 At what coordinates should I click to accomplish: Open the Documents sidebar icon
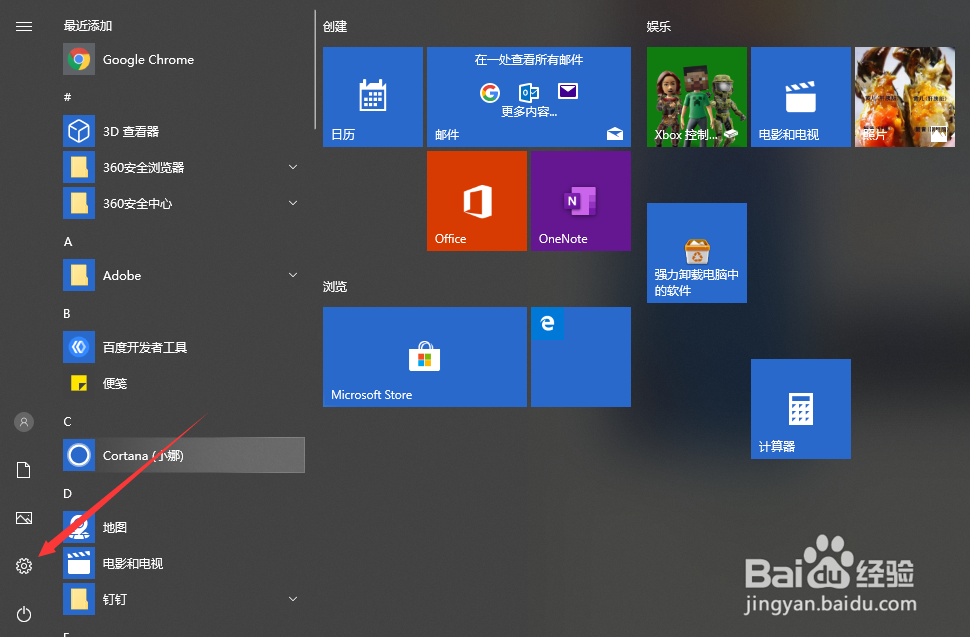(24, 470)
